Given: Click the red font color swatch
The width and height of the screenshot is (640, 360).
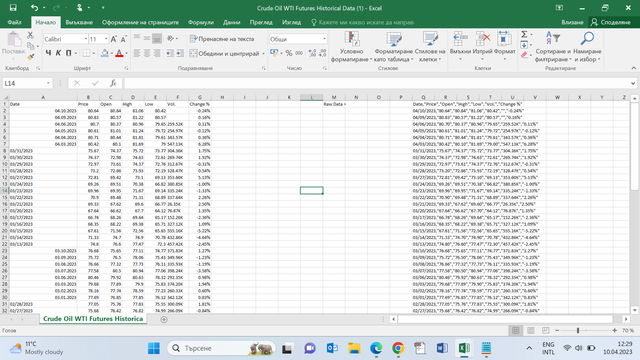Looking at the screenshot, I should click(119, 53).
